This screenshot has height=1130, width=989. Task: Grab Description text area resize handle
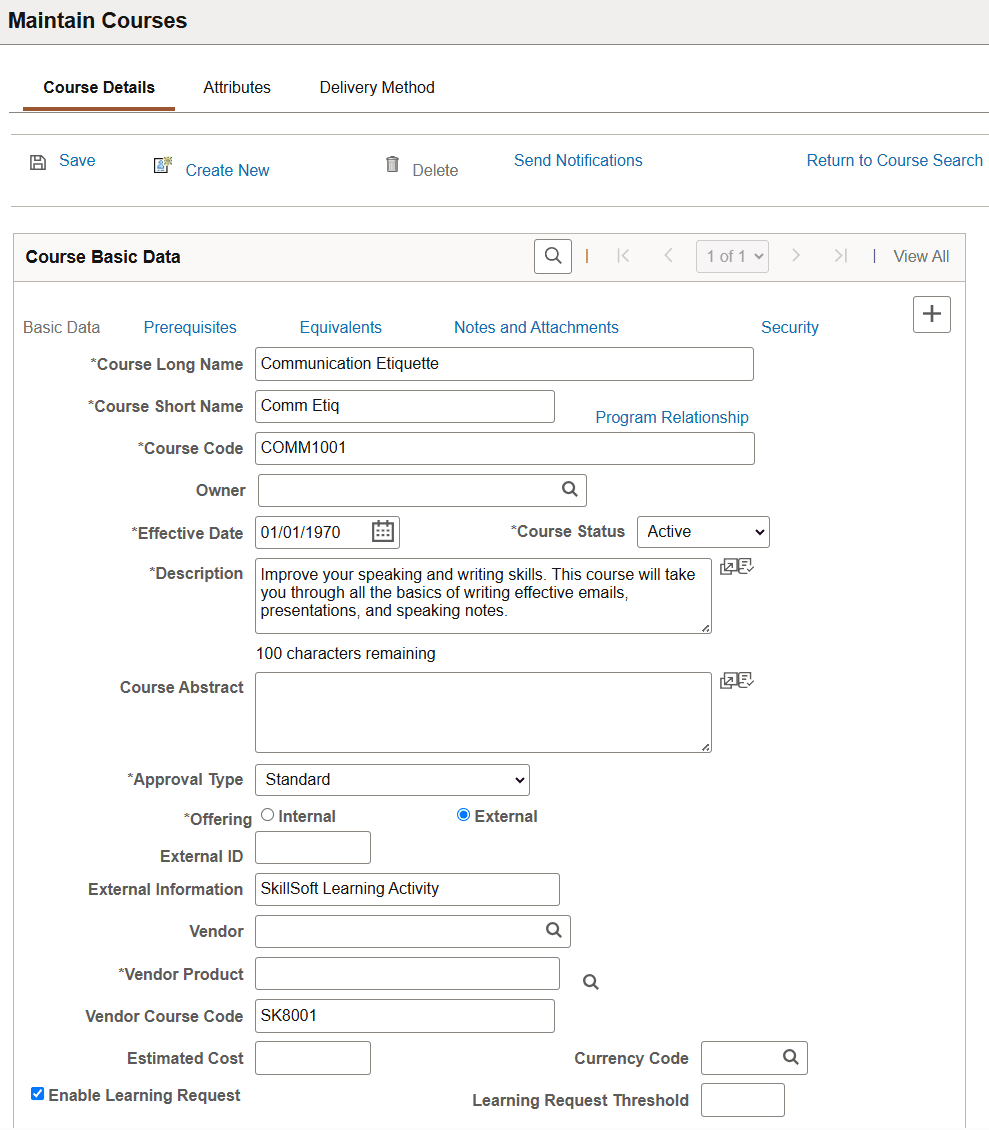(x=706, y=628)
